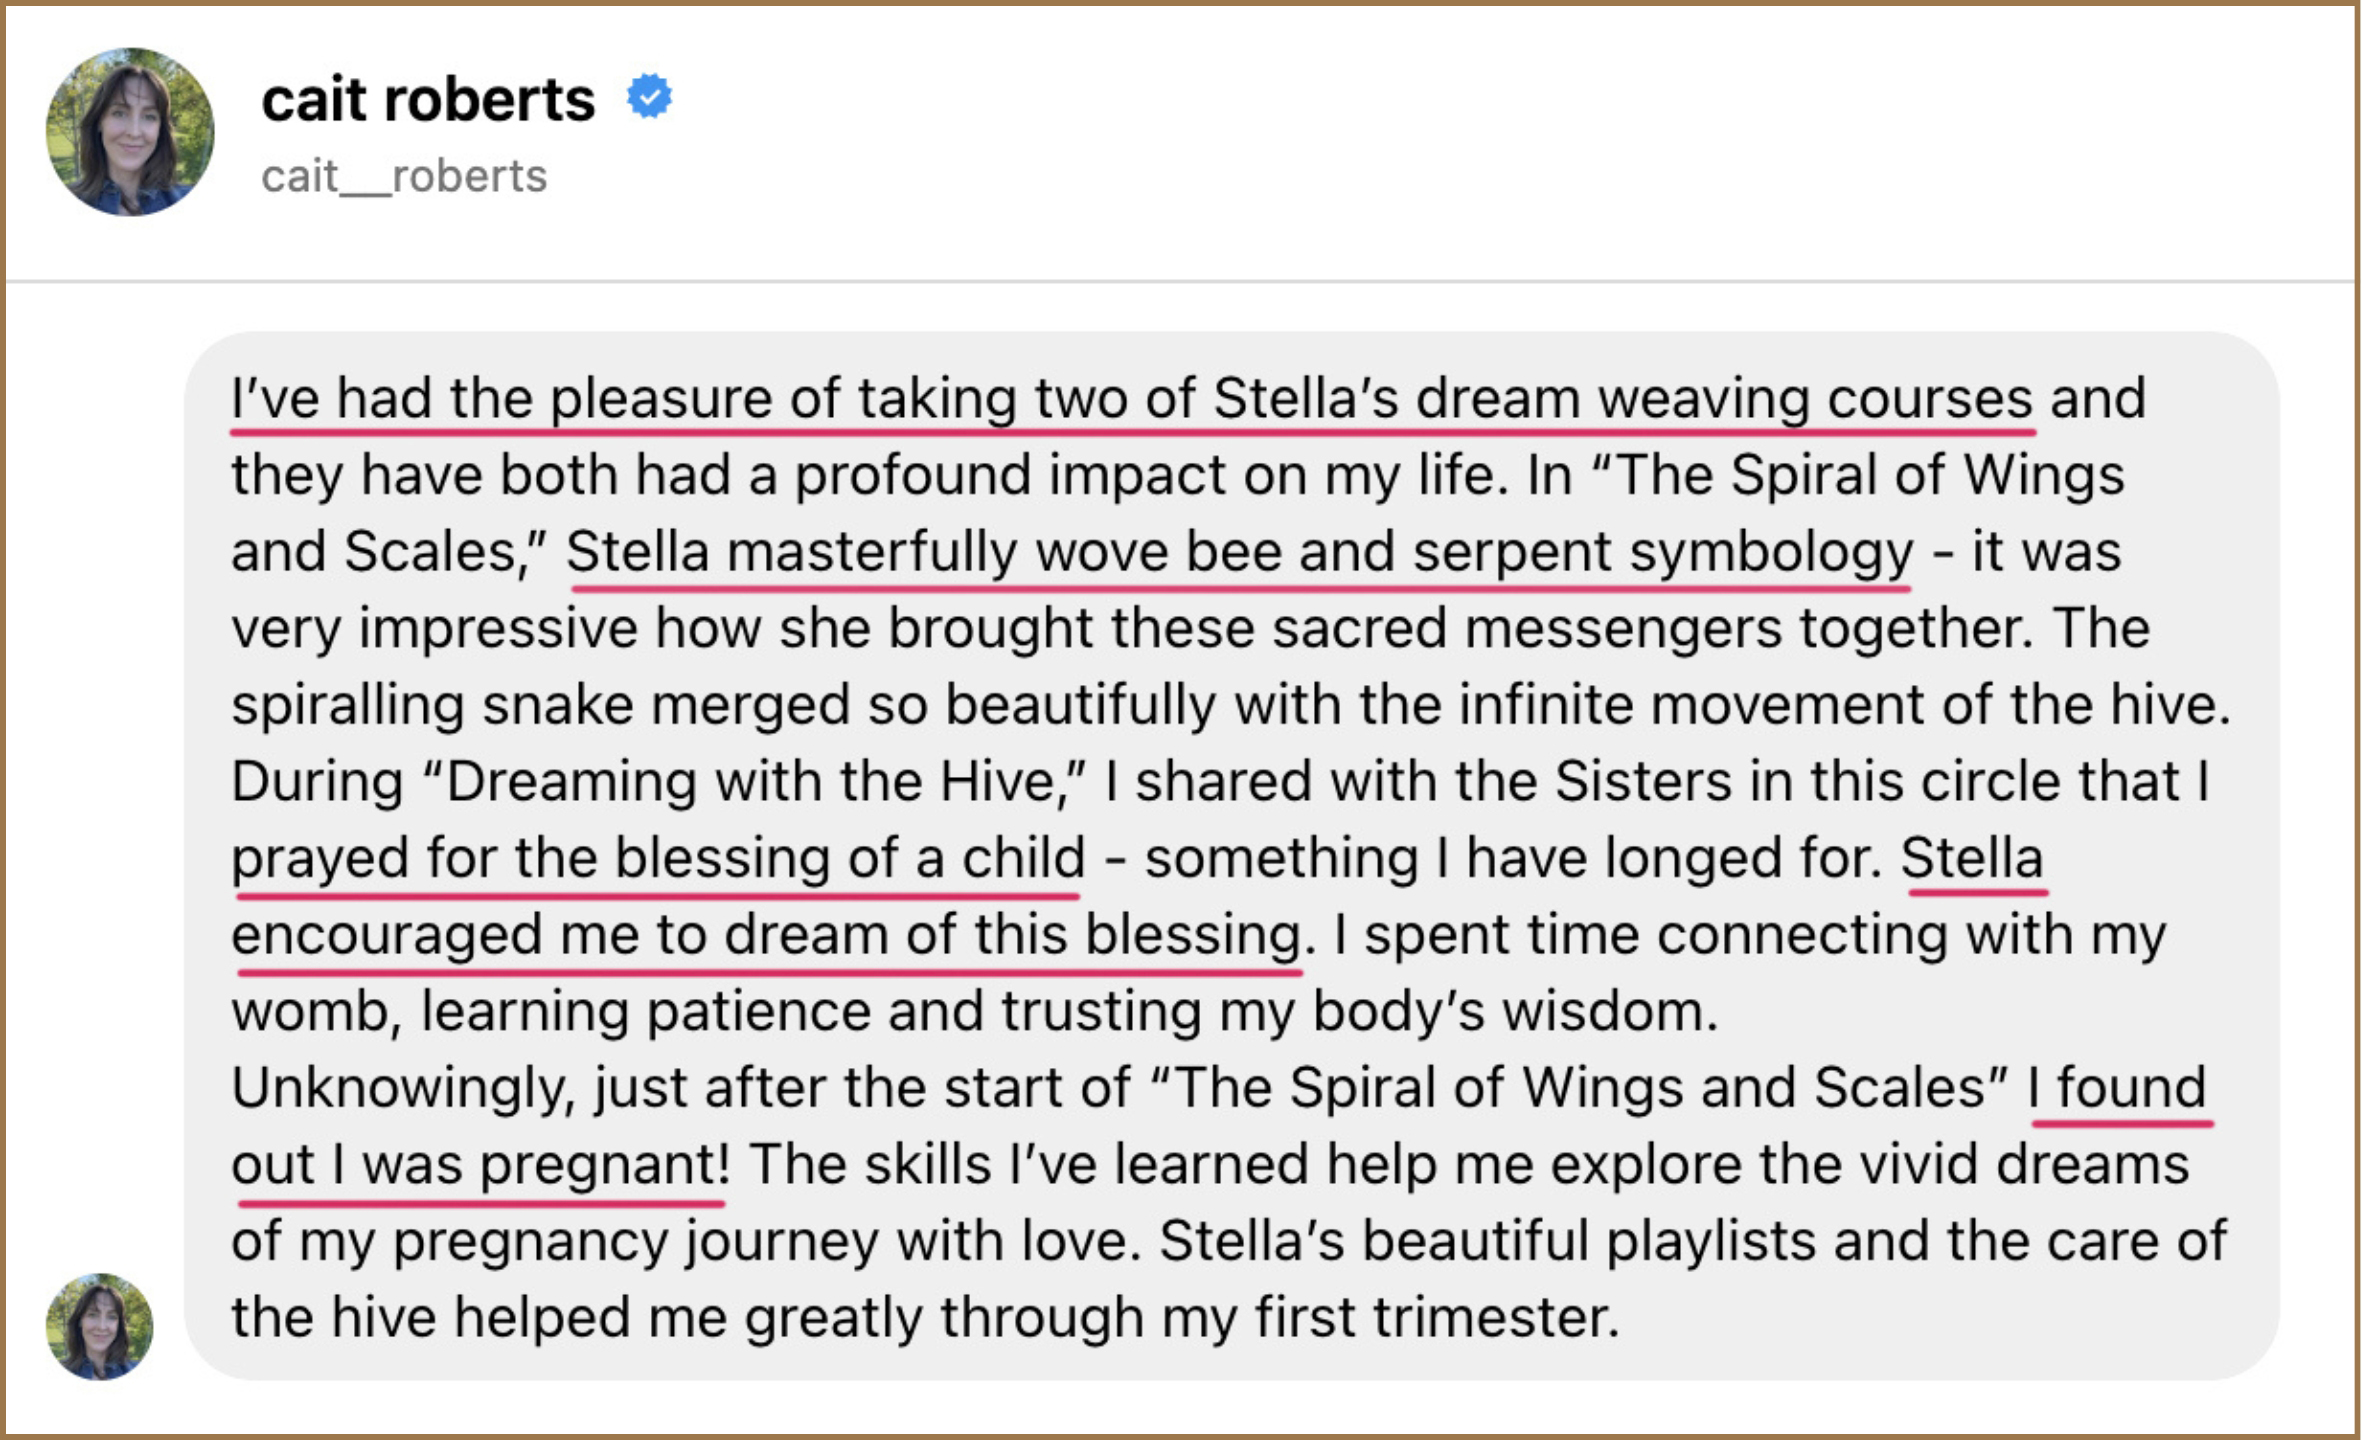Click the words "very impressive" in the testimonial

(x=434, y=629)
